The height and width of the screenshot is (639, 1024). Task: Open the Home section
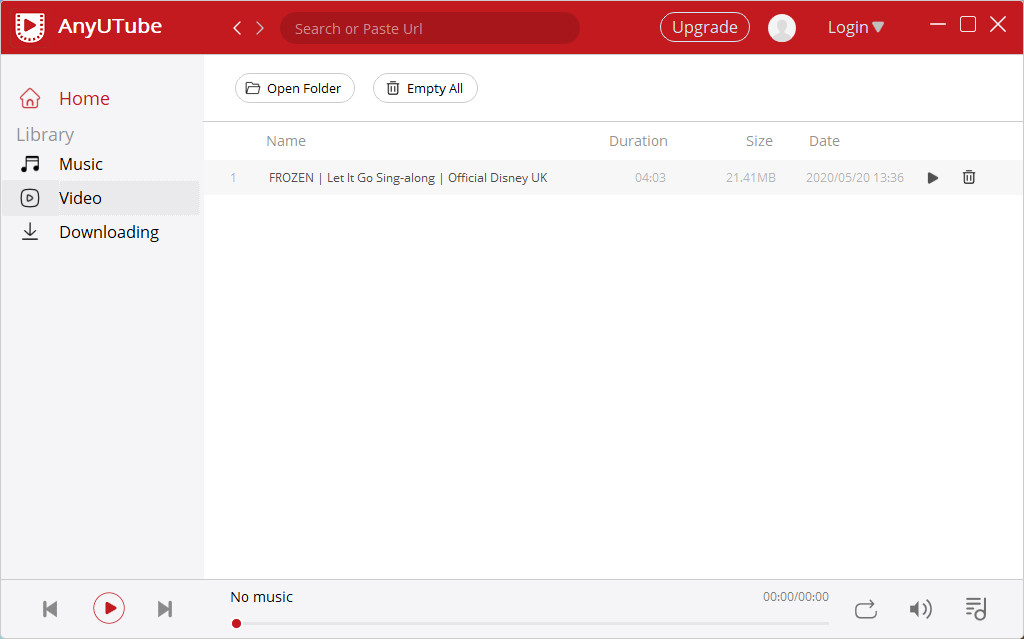click(x=84, y=99)
